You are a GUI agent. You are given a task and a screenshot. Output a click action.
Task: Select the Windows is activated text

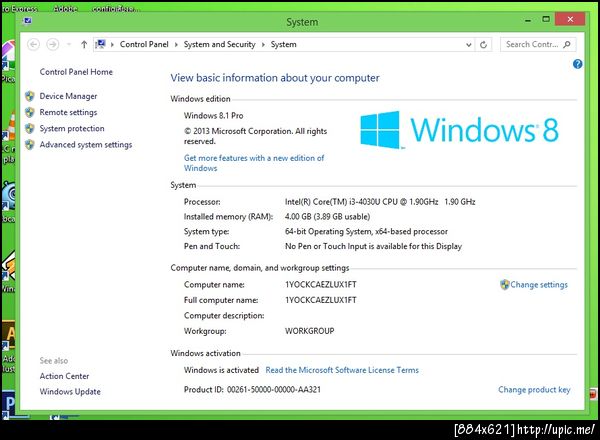221,370
